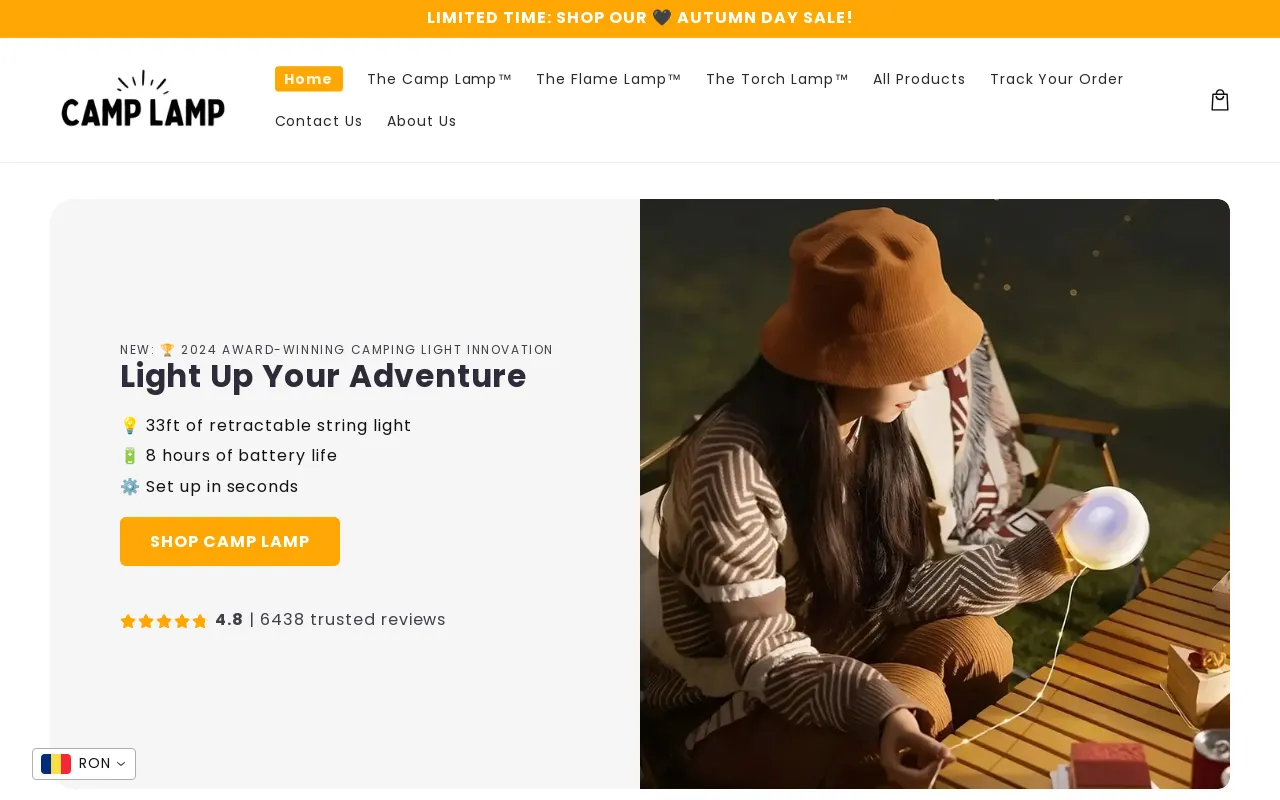Click the gear emoji icon
The height and width of the screenshot is (800, 1280).
[130, 487]
